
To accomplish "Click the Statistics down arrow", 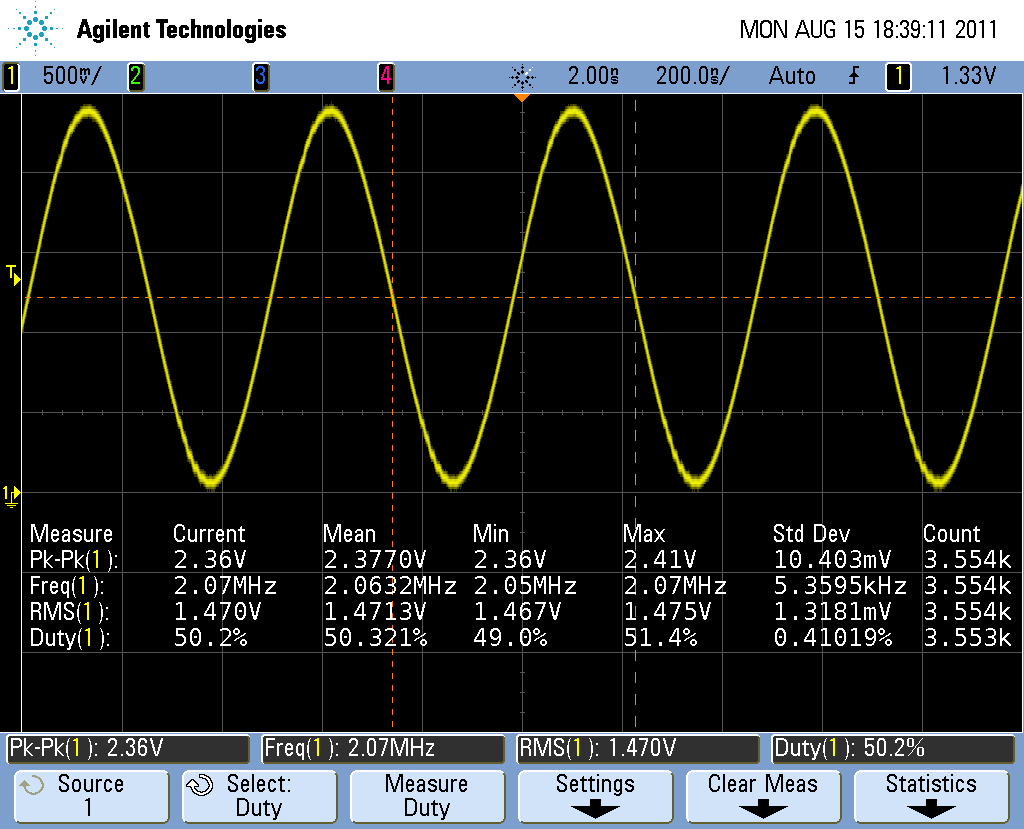I will tap(931, 810).
